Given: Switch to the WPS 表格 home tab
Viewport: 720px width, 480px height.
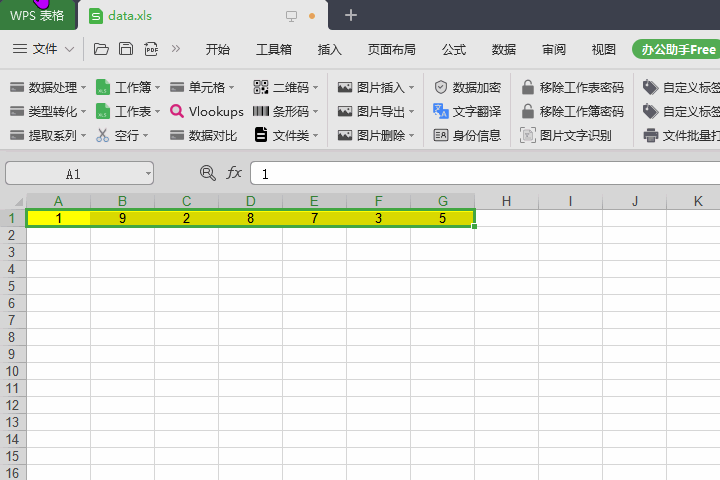Looking at the screenshot, I should (x=37, y=16).
